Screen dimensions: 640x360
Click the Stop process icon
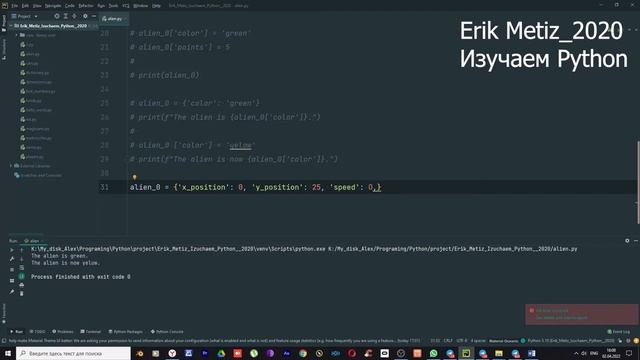tap(12, 270)
